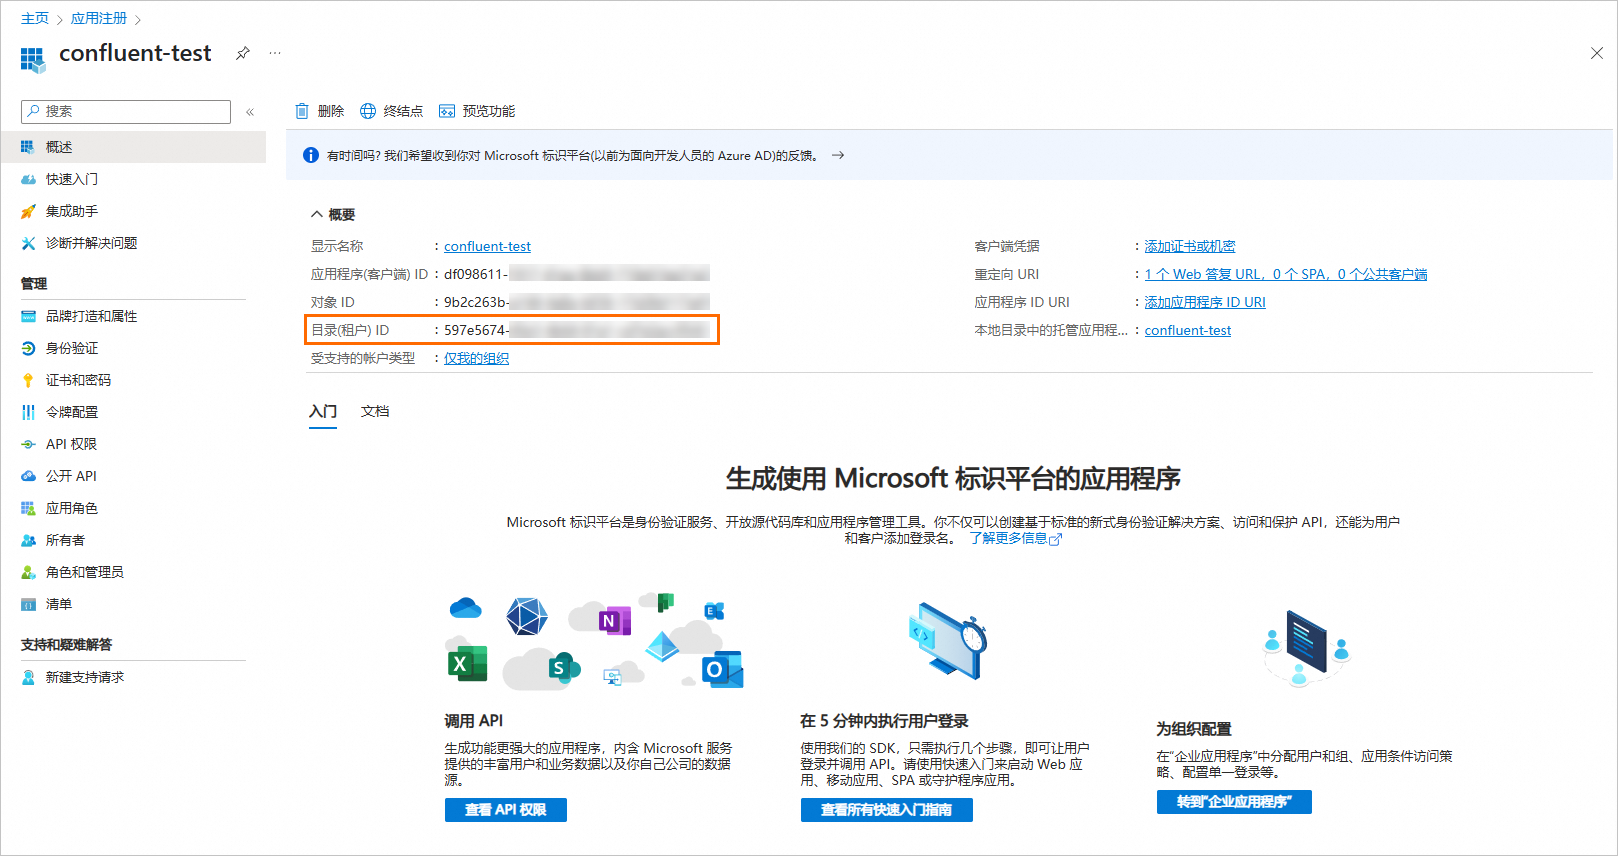Open the confluent-test display name link
The image size is (1618, 856).
coord(487,246)
